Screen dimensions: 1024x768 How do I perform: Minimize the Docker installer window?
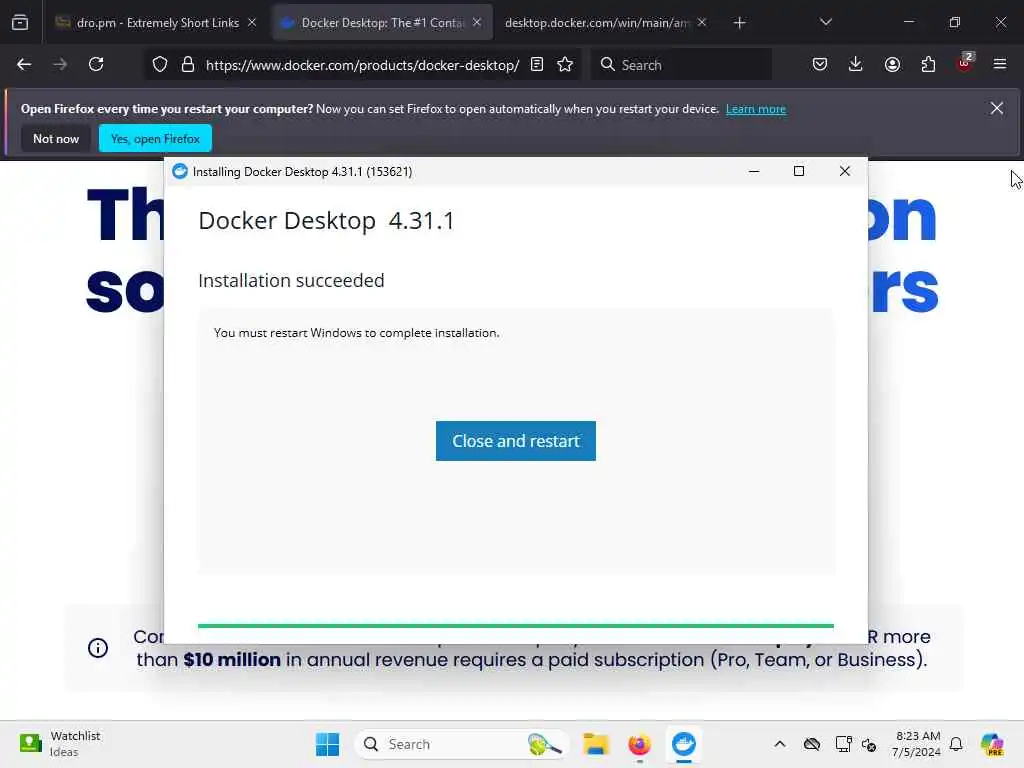point(754,171)
